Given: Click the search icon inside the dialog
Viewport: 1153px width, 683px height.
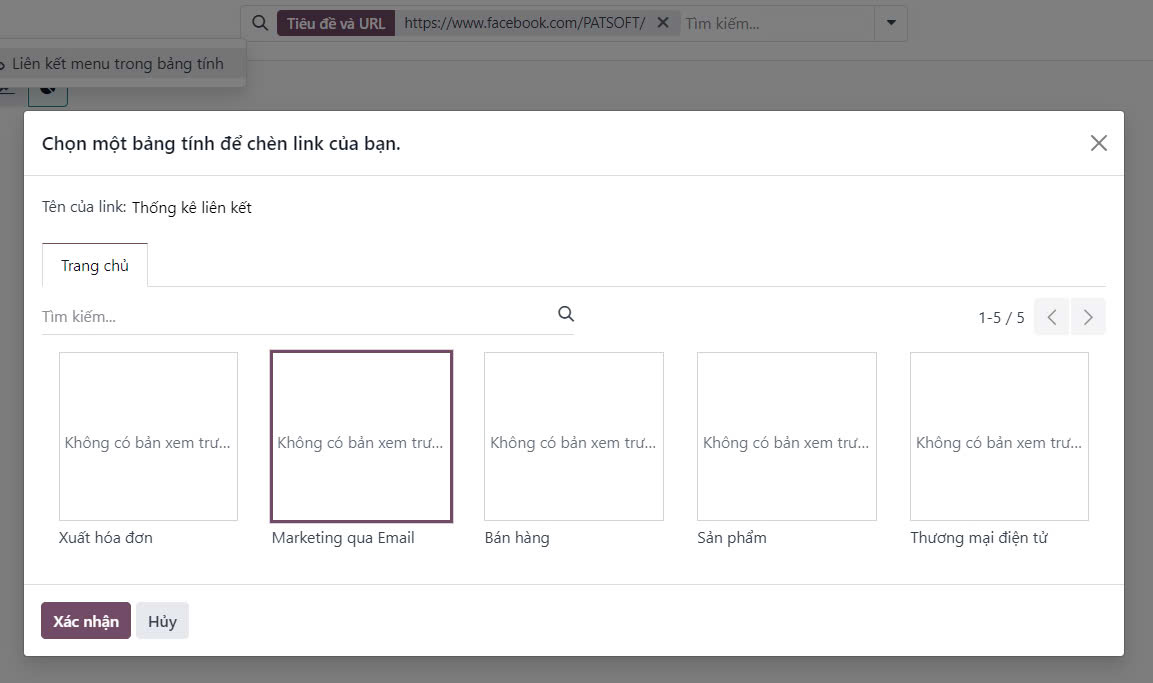Looking at the screenshot, I should [566, 314].
